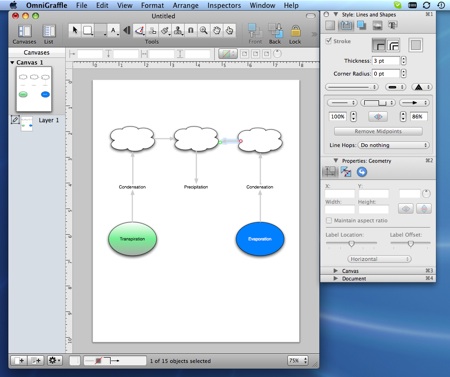The image size is (450, 377).
Task: Adjust the Label Offset slider
Action: [411, 244]
